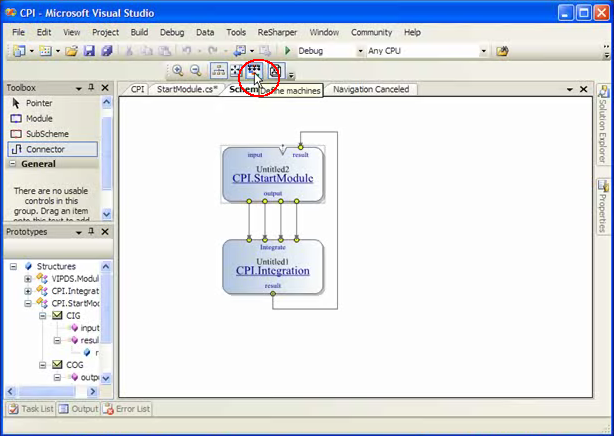Click the Save icon in toolbar

(89, 51)
